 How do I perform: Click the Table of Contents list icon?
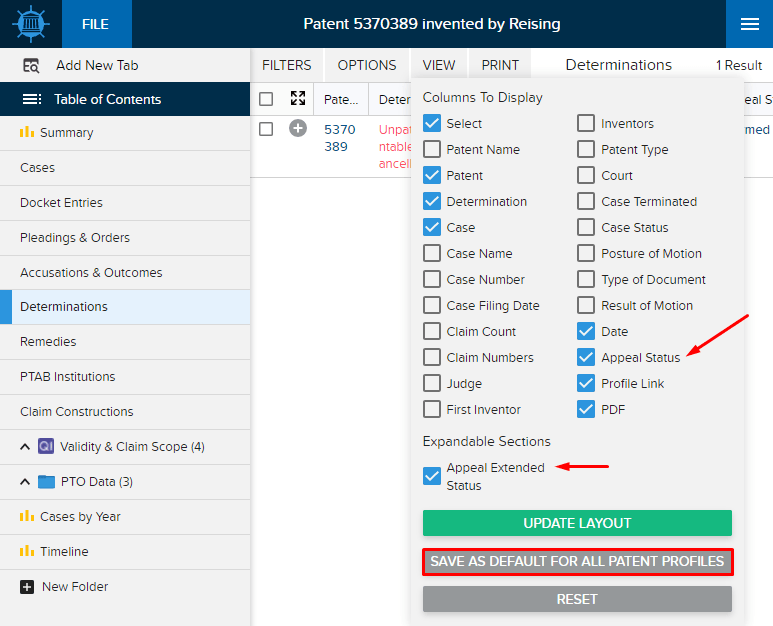32,99
